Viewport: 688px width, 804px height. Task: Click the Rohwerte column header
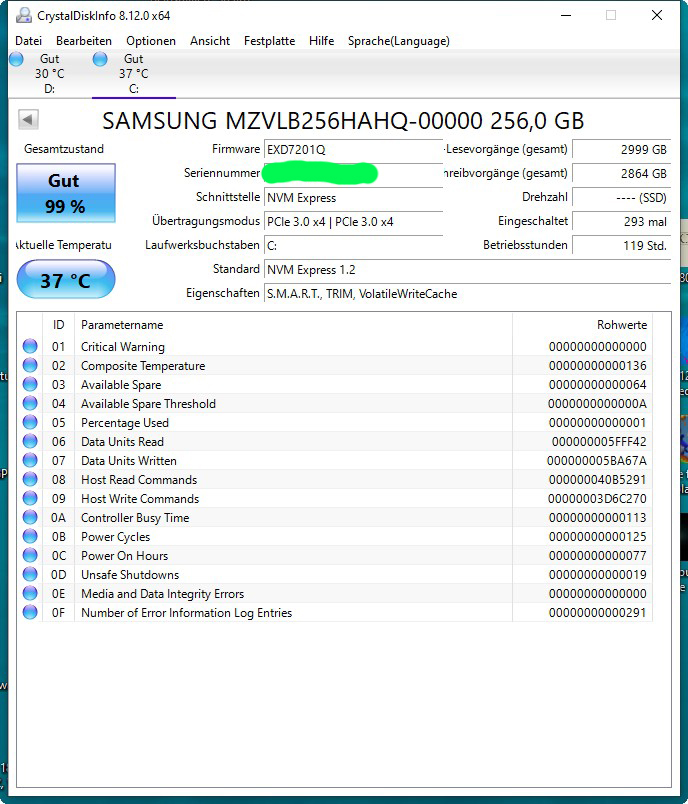[x=622, y=325]
